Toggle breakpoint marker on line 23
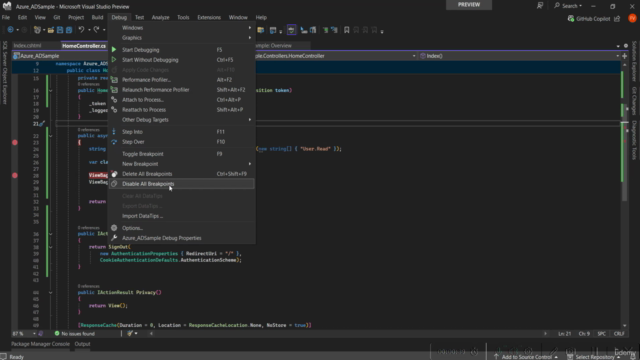This screenshot has width=640, height=360. [15, 142]
